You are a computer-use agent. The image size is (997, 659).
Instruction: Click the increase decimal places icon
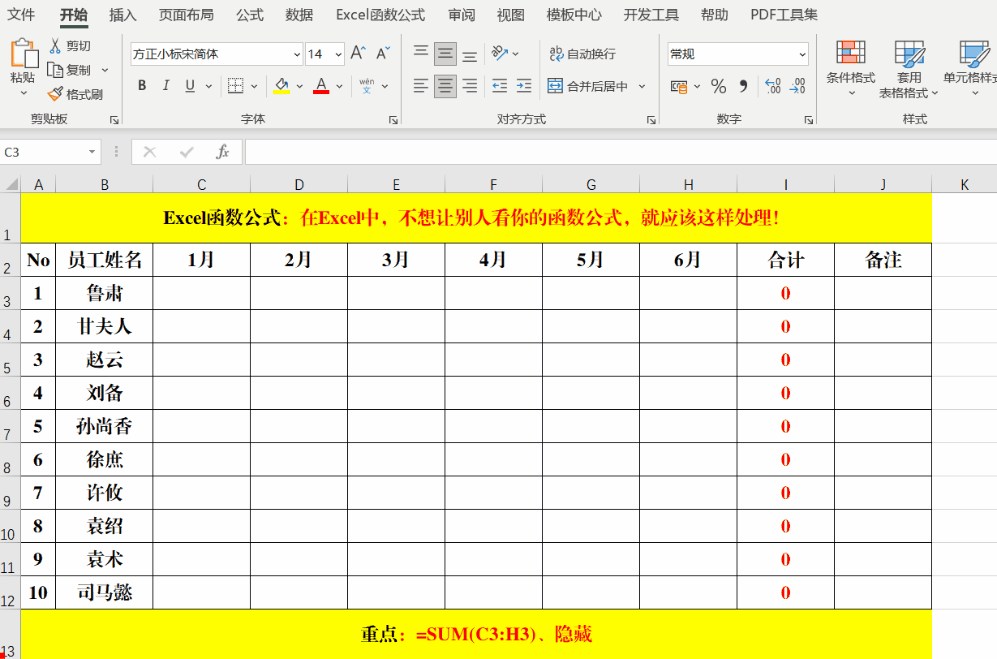pyautogui.click(x=773, y=86)
